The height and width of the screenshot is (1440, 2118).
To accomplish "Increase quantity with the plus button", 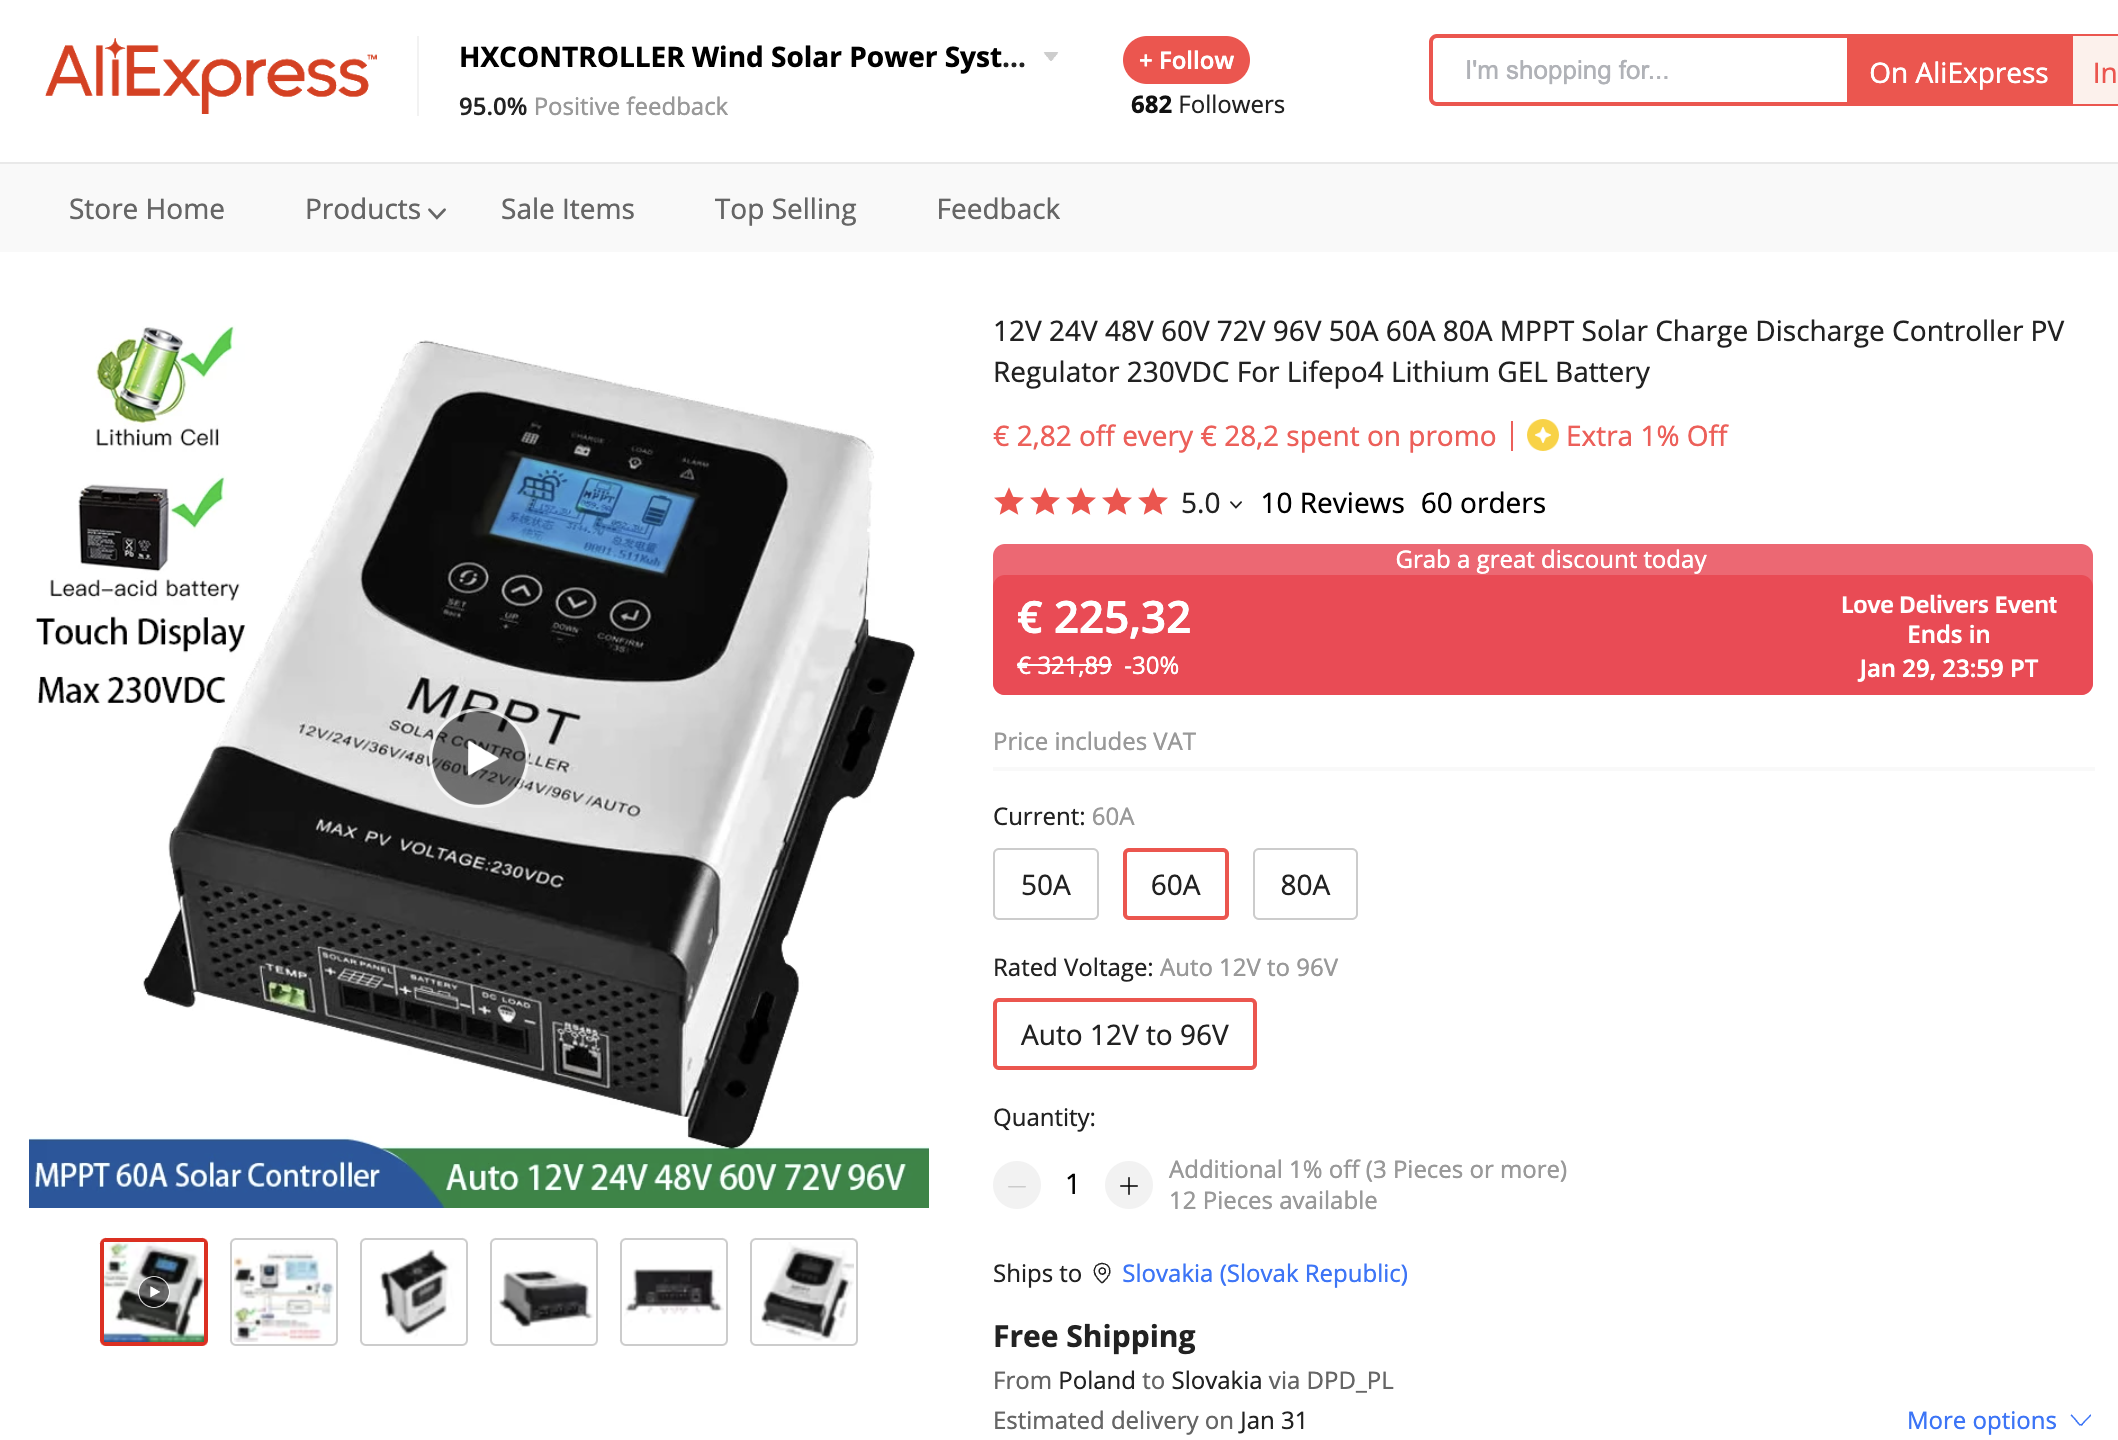I will click(x=1129, y=1185).
